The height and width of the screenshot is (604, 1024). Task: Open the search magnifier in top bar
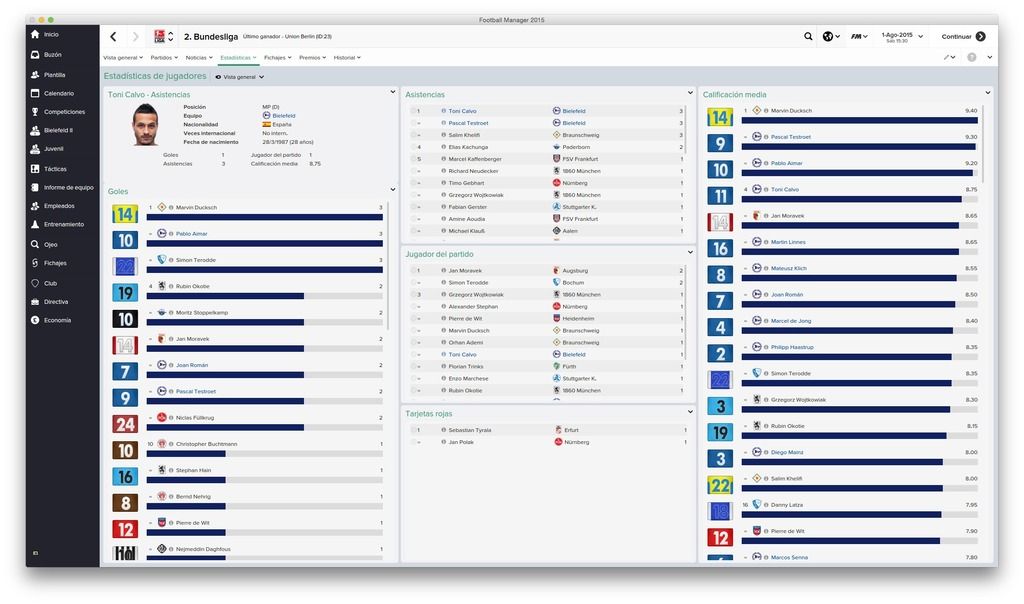(x=808, y=37)
